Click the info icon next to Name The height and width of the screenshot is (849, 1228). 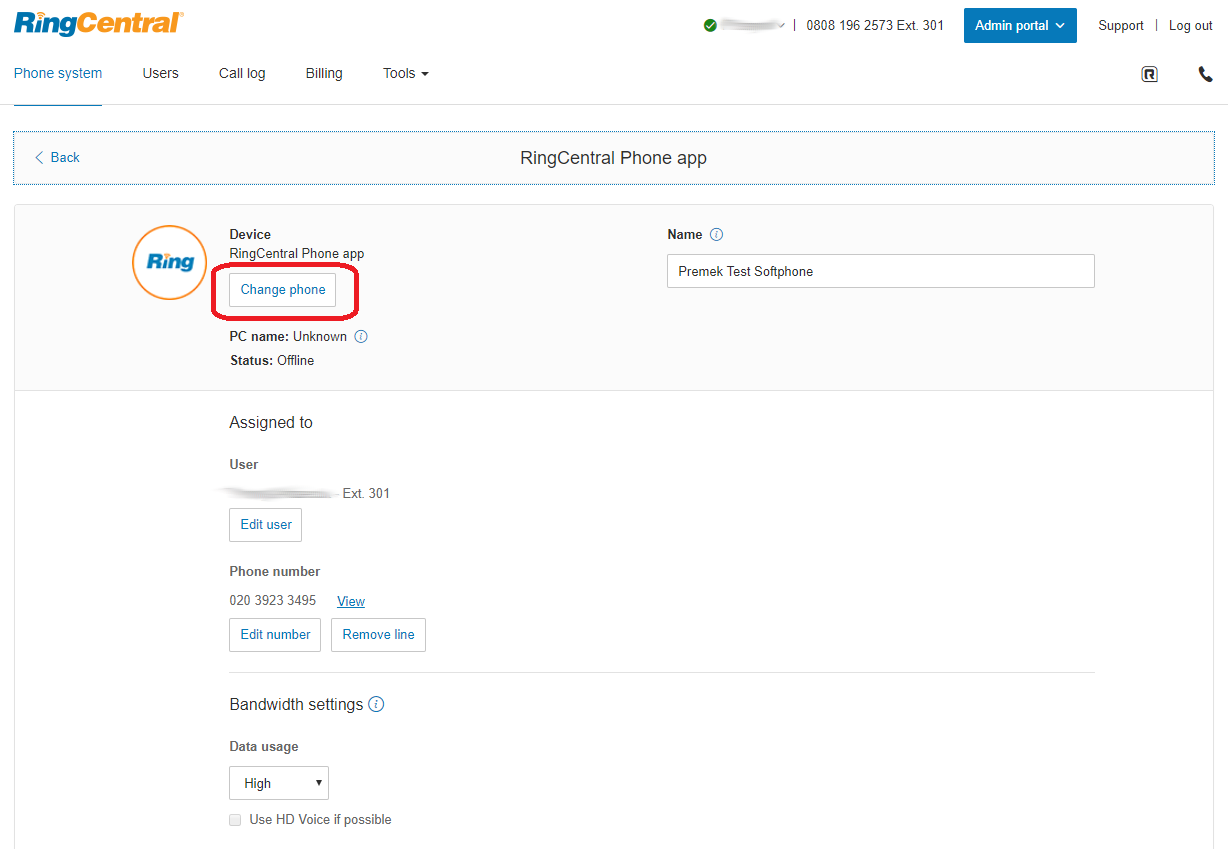tap(716, 235)
